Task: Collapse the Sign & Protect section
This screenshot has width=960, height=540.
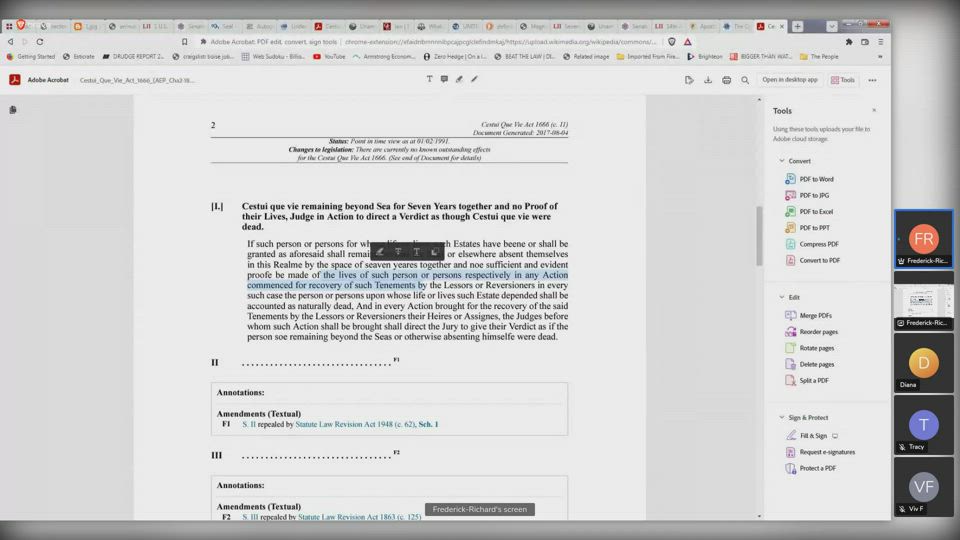Action: pos(781,417)
